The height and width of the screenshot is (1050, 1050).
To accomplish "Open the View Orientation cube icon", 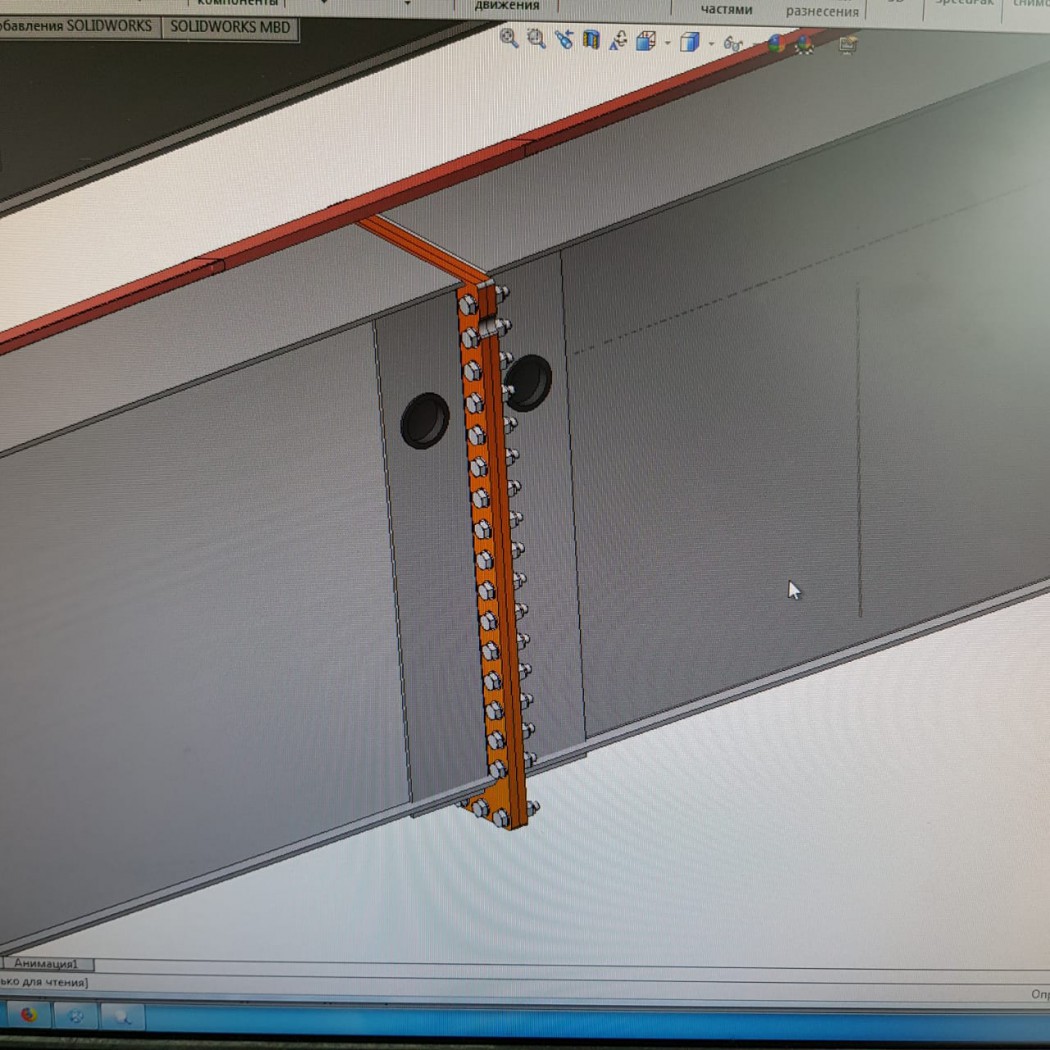I will (x=645, y=41).
